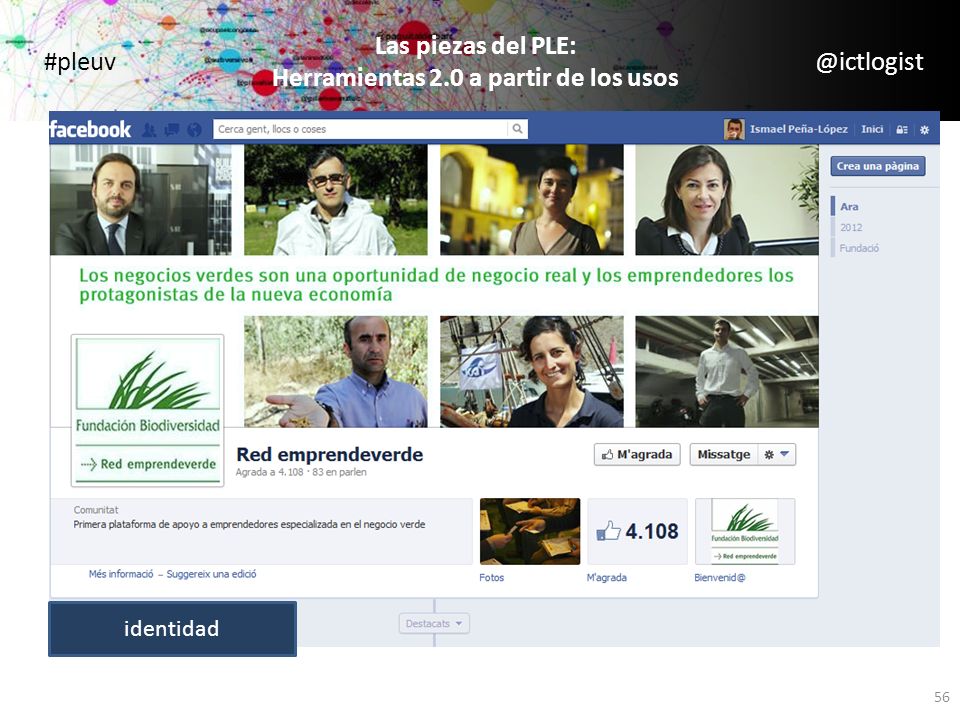Click the green cover slogan 'Los negocios verdes' text
960x720 pixels.
coord(436,285)
